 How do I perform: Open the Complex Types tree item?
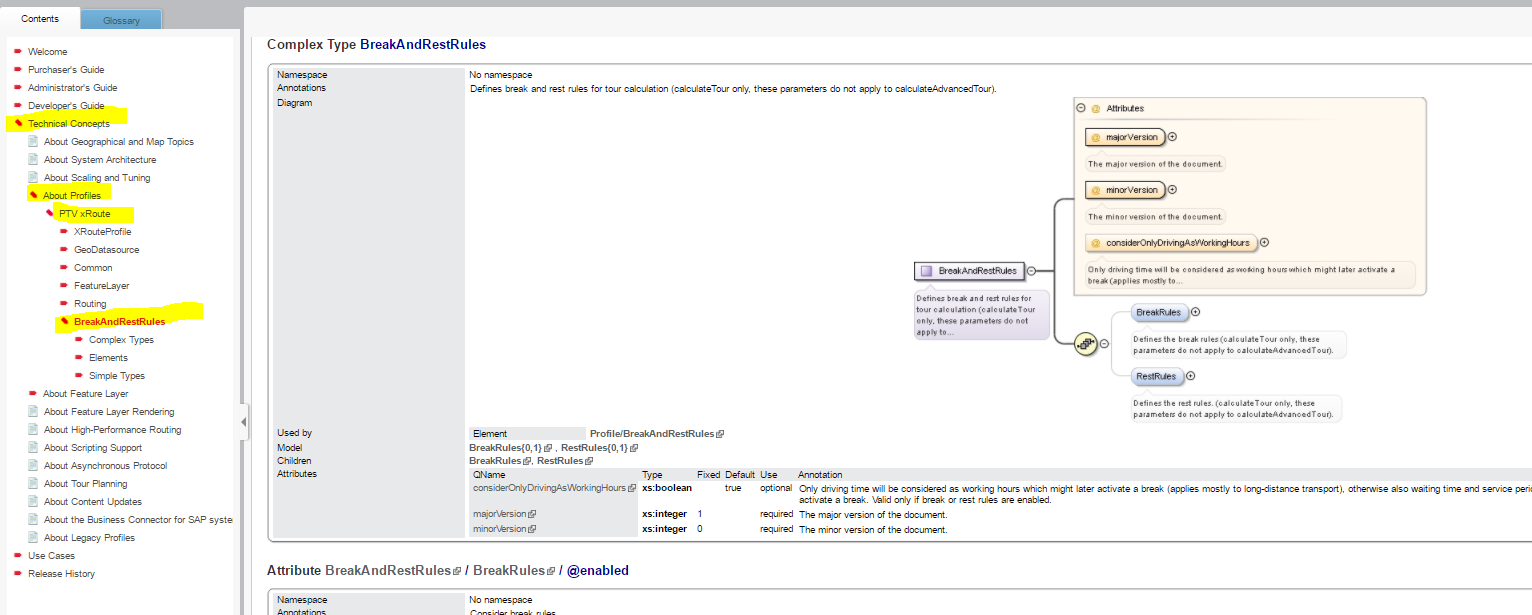pos(121,340)
